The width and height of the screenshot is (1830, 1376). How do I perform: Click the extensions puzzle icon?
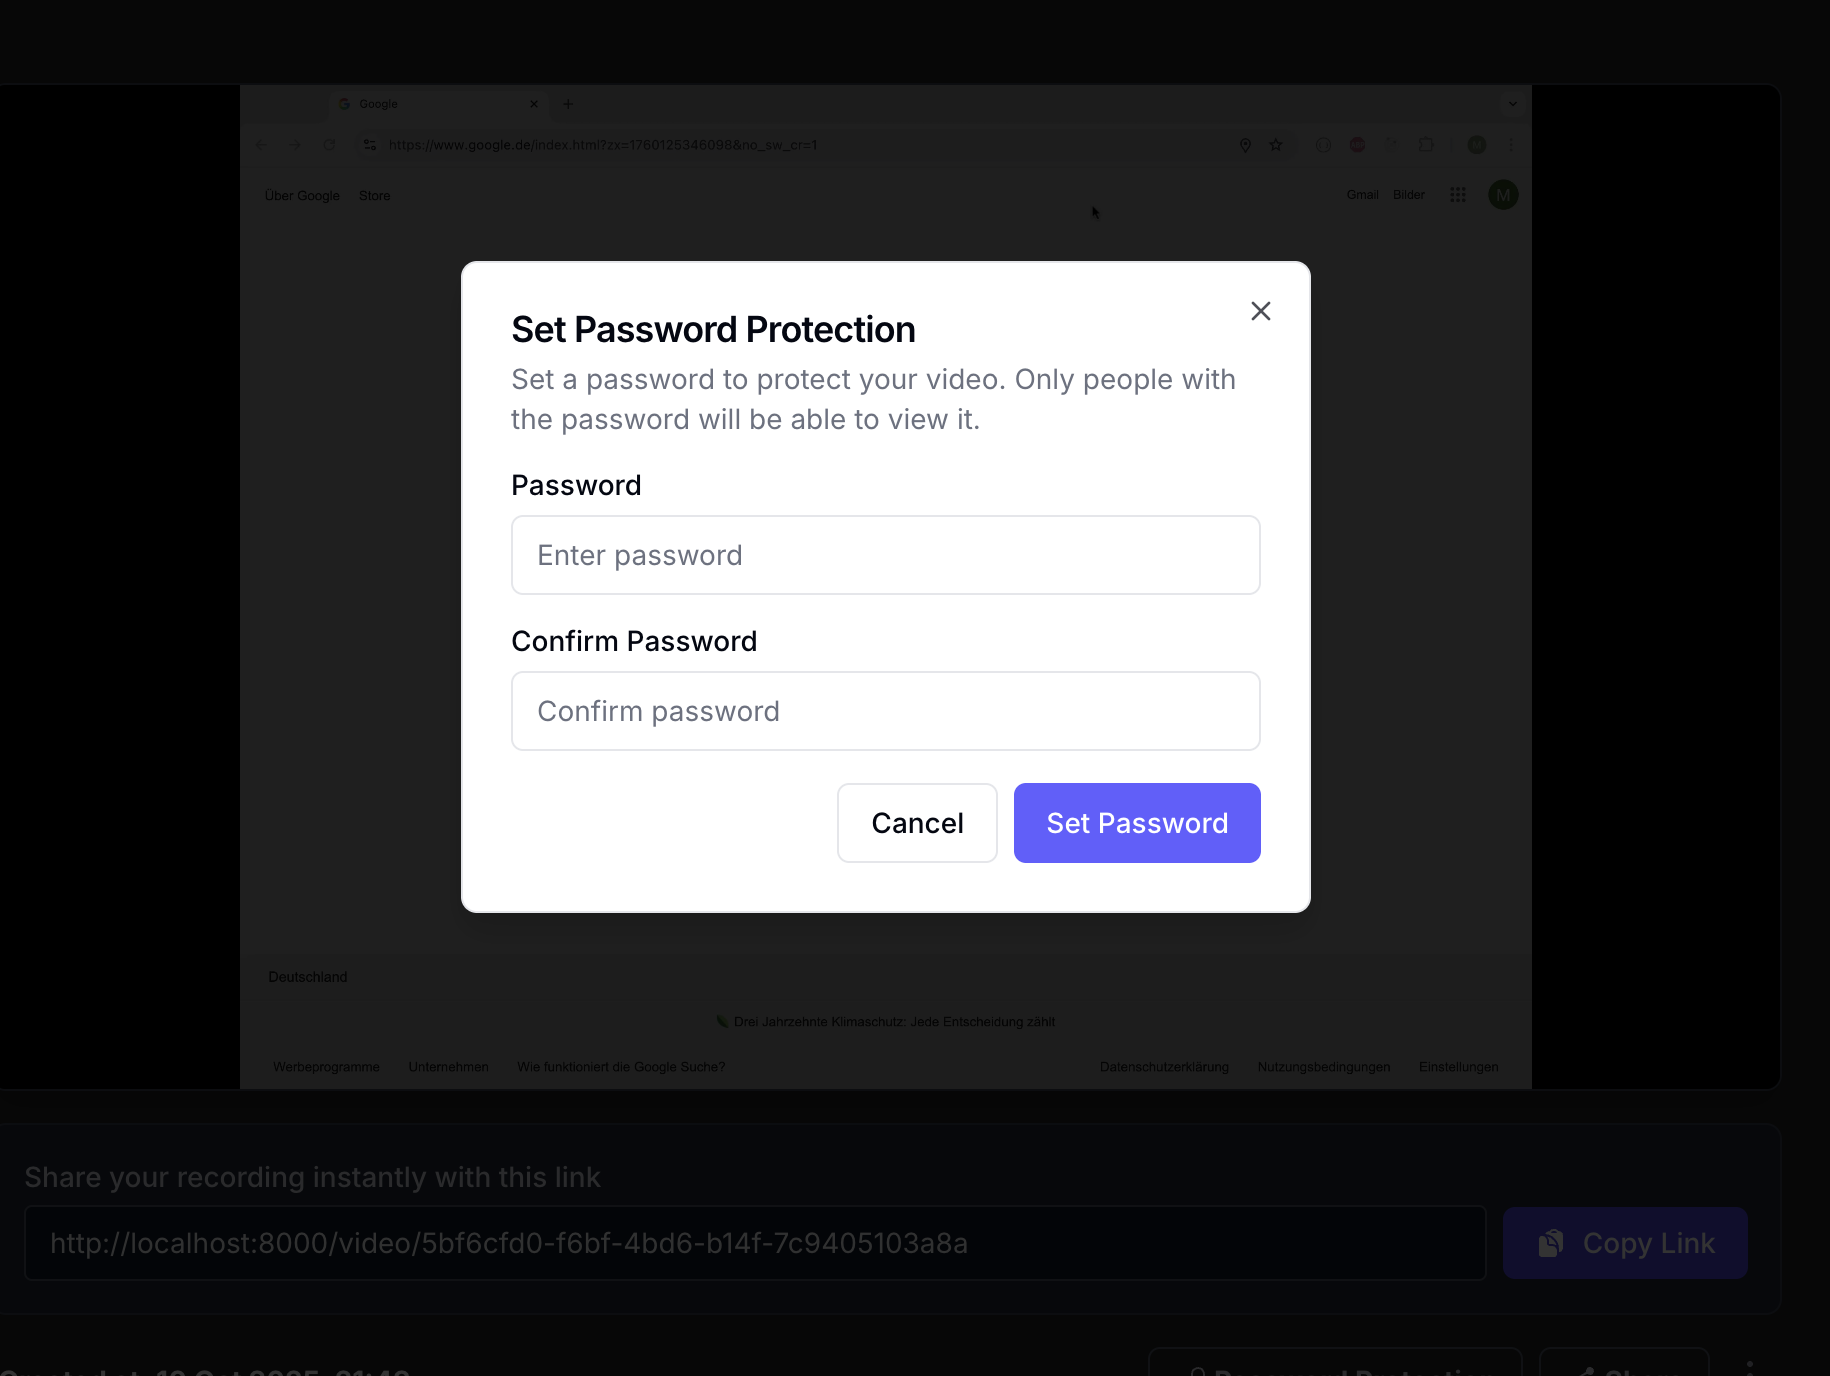pos(1426,145)
